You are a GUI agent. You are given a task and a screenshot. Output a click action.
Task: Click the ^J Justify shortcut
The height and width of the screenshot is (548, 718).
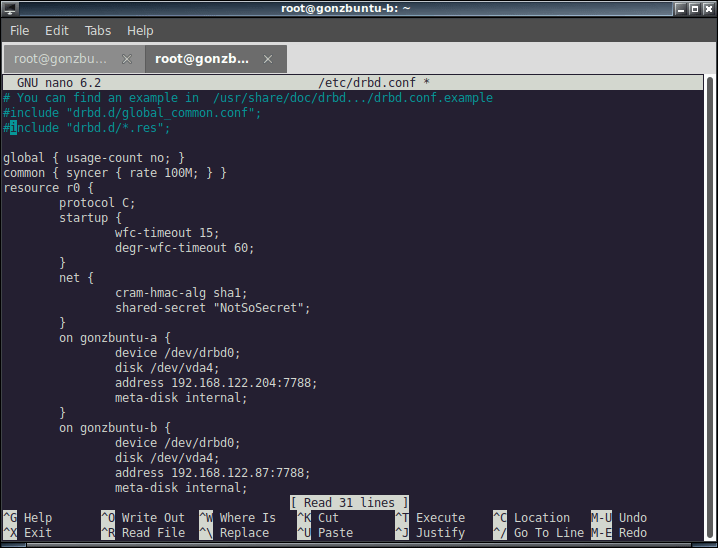pyautogui.click(x=430, y=533)
